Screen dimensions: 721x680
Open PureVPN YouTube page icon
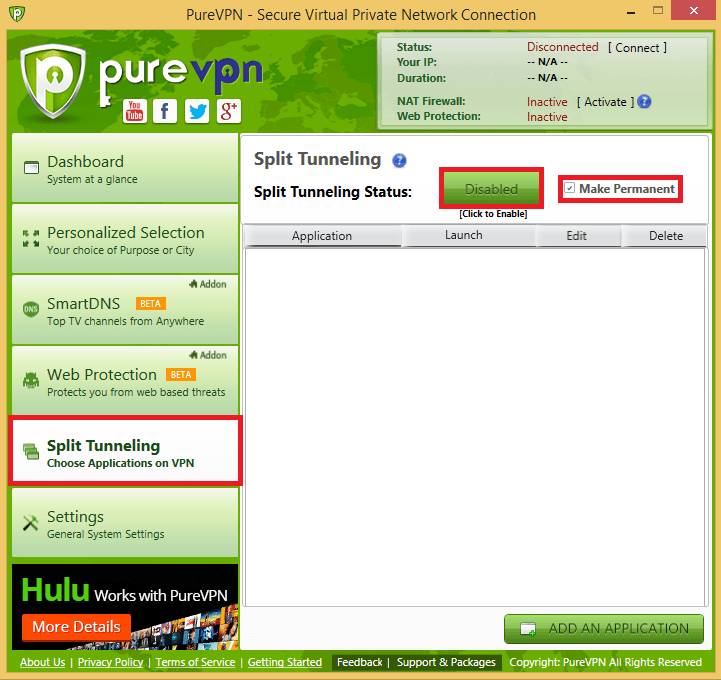click(x=135, y=111)
